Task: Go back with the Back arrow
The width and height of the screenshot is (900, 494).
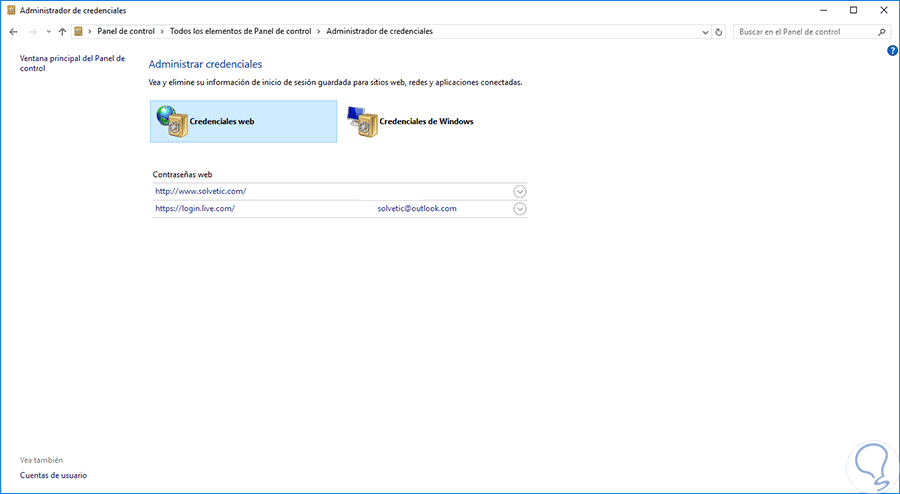Action: pyautogui.click(x=14, y=32)
